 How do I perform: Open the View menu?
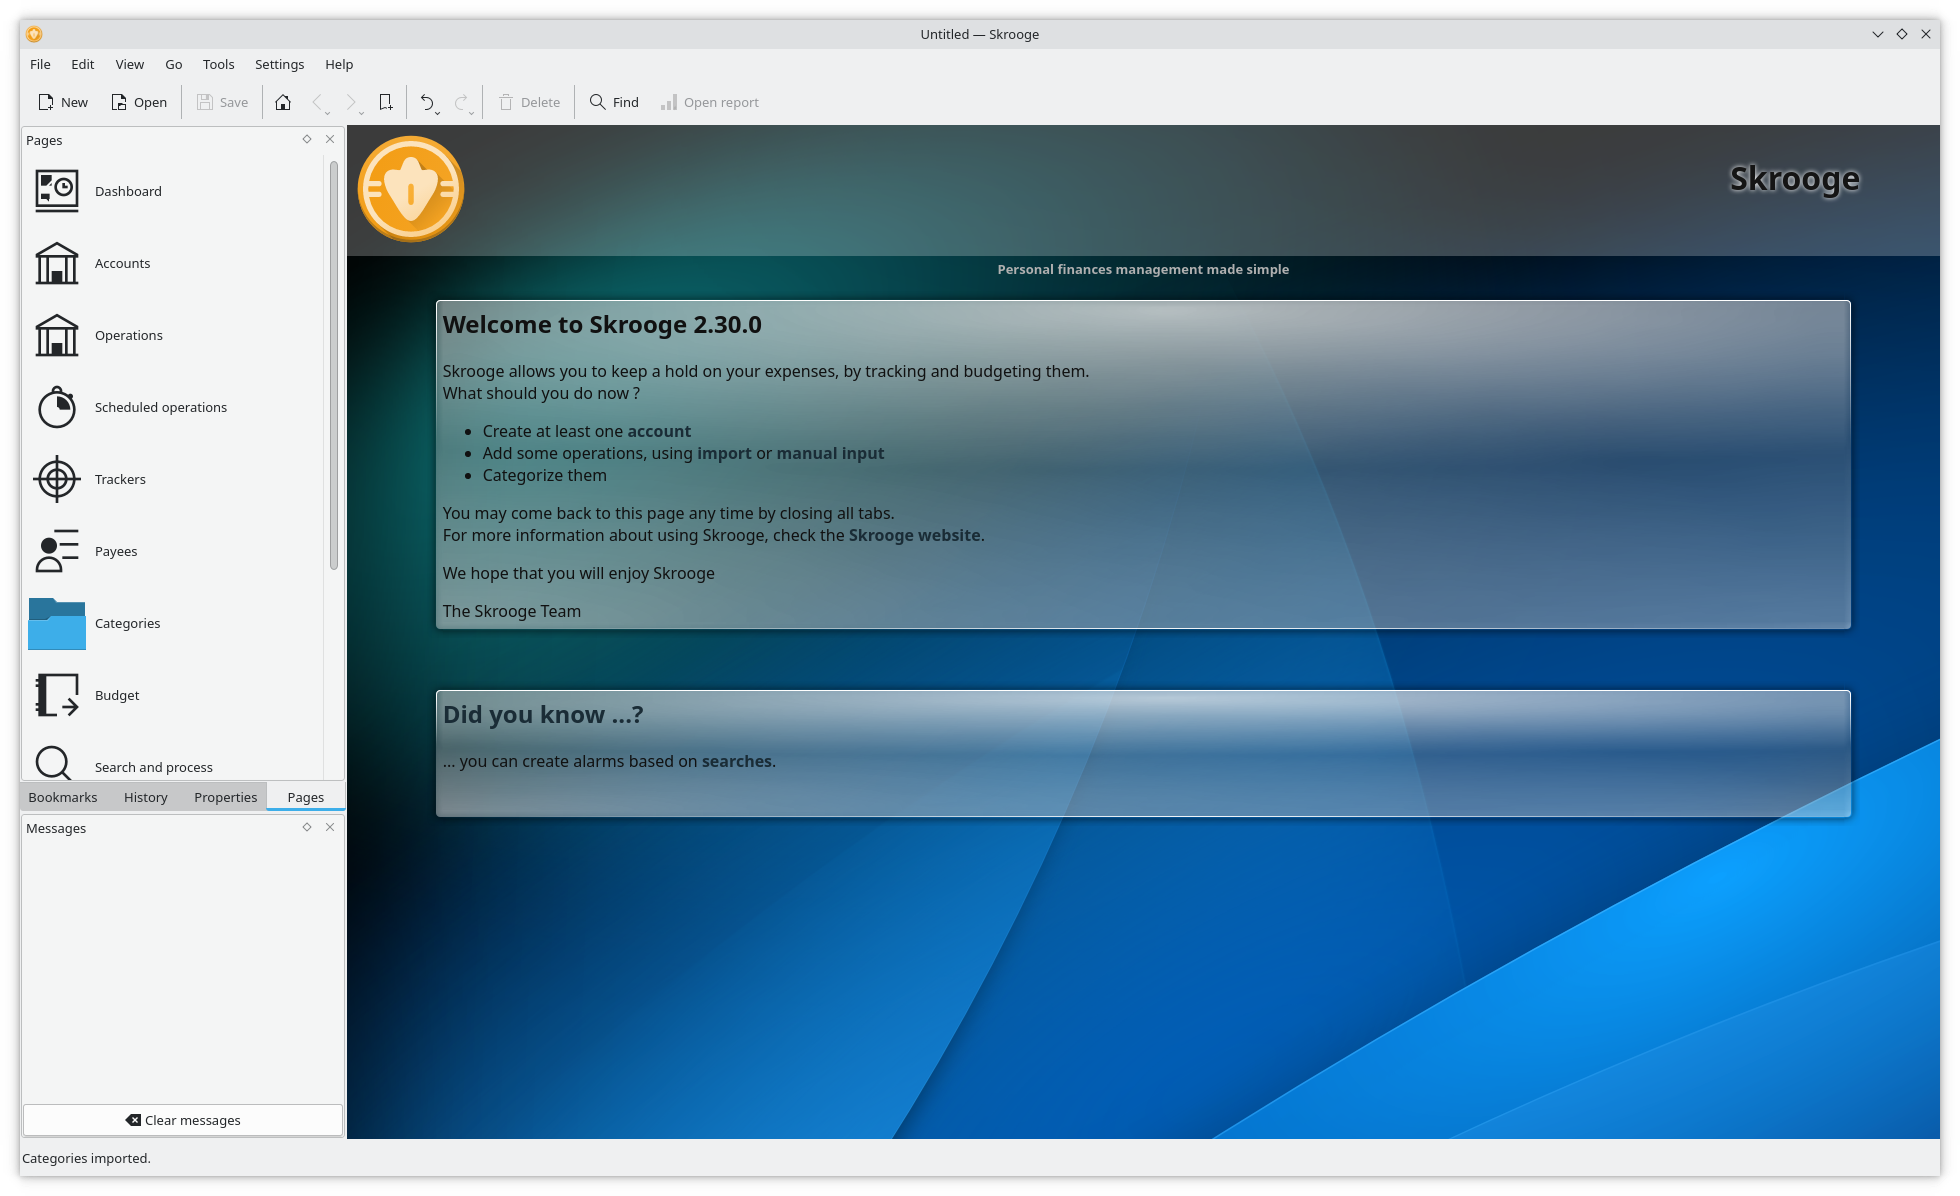(x=129, y=64)
